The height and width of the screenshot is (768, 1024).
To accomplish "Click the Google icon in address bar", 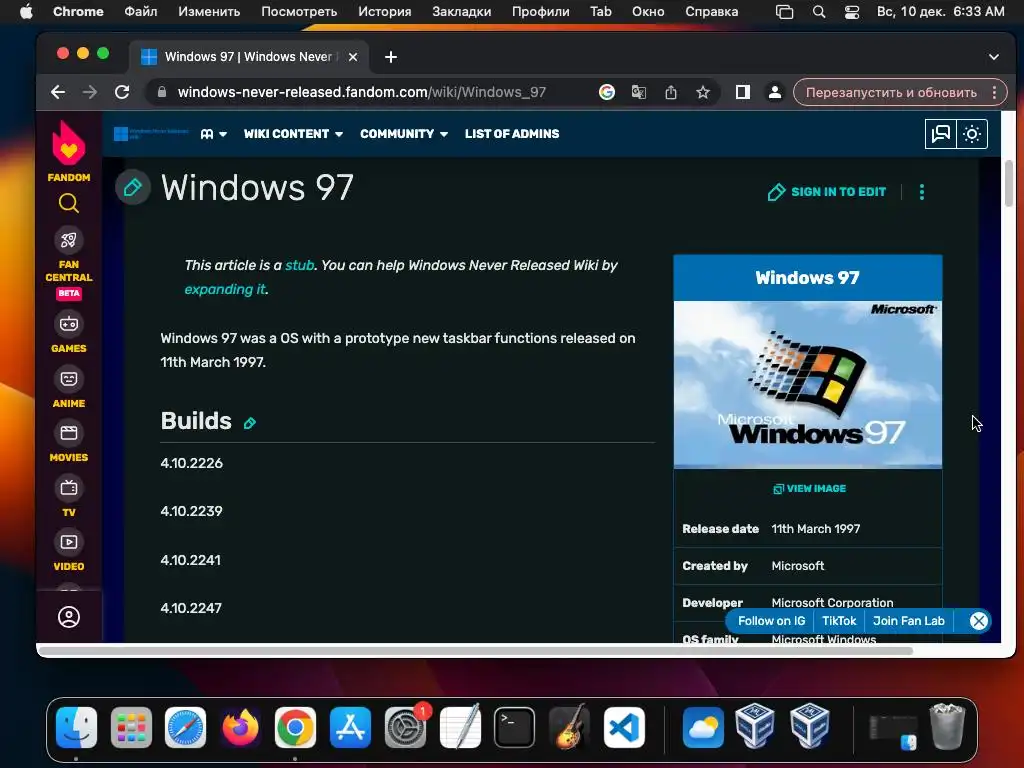I will (x=607, y=92).
